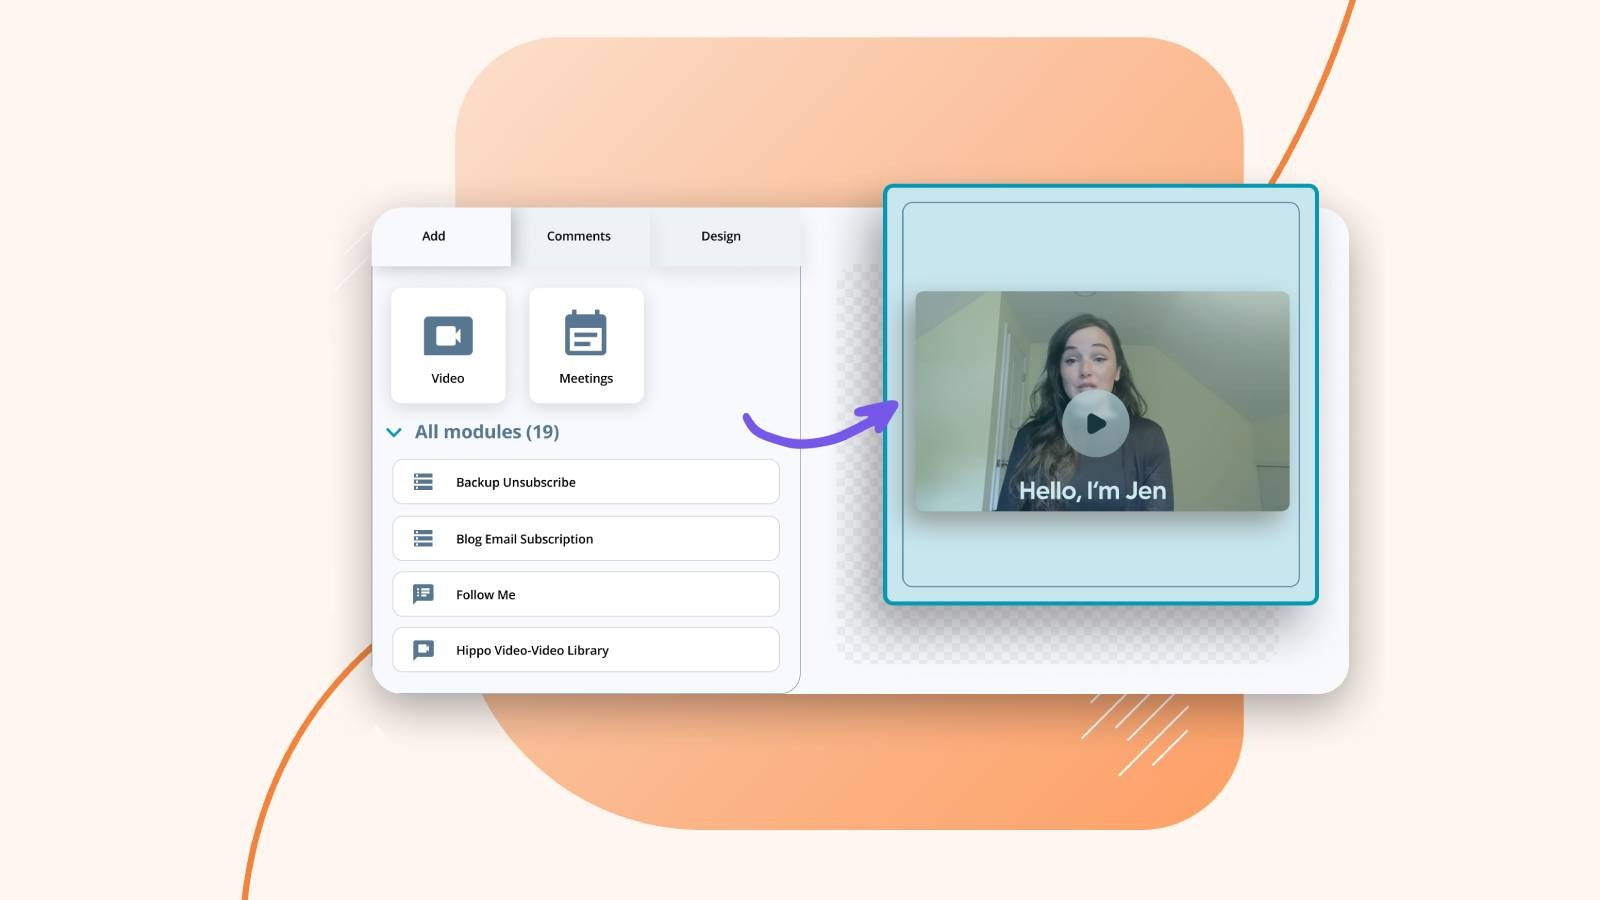The image size is (1600, 900).
Task: Collapse the All modules chevron
Action: point(394,432)
